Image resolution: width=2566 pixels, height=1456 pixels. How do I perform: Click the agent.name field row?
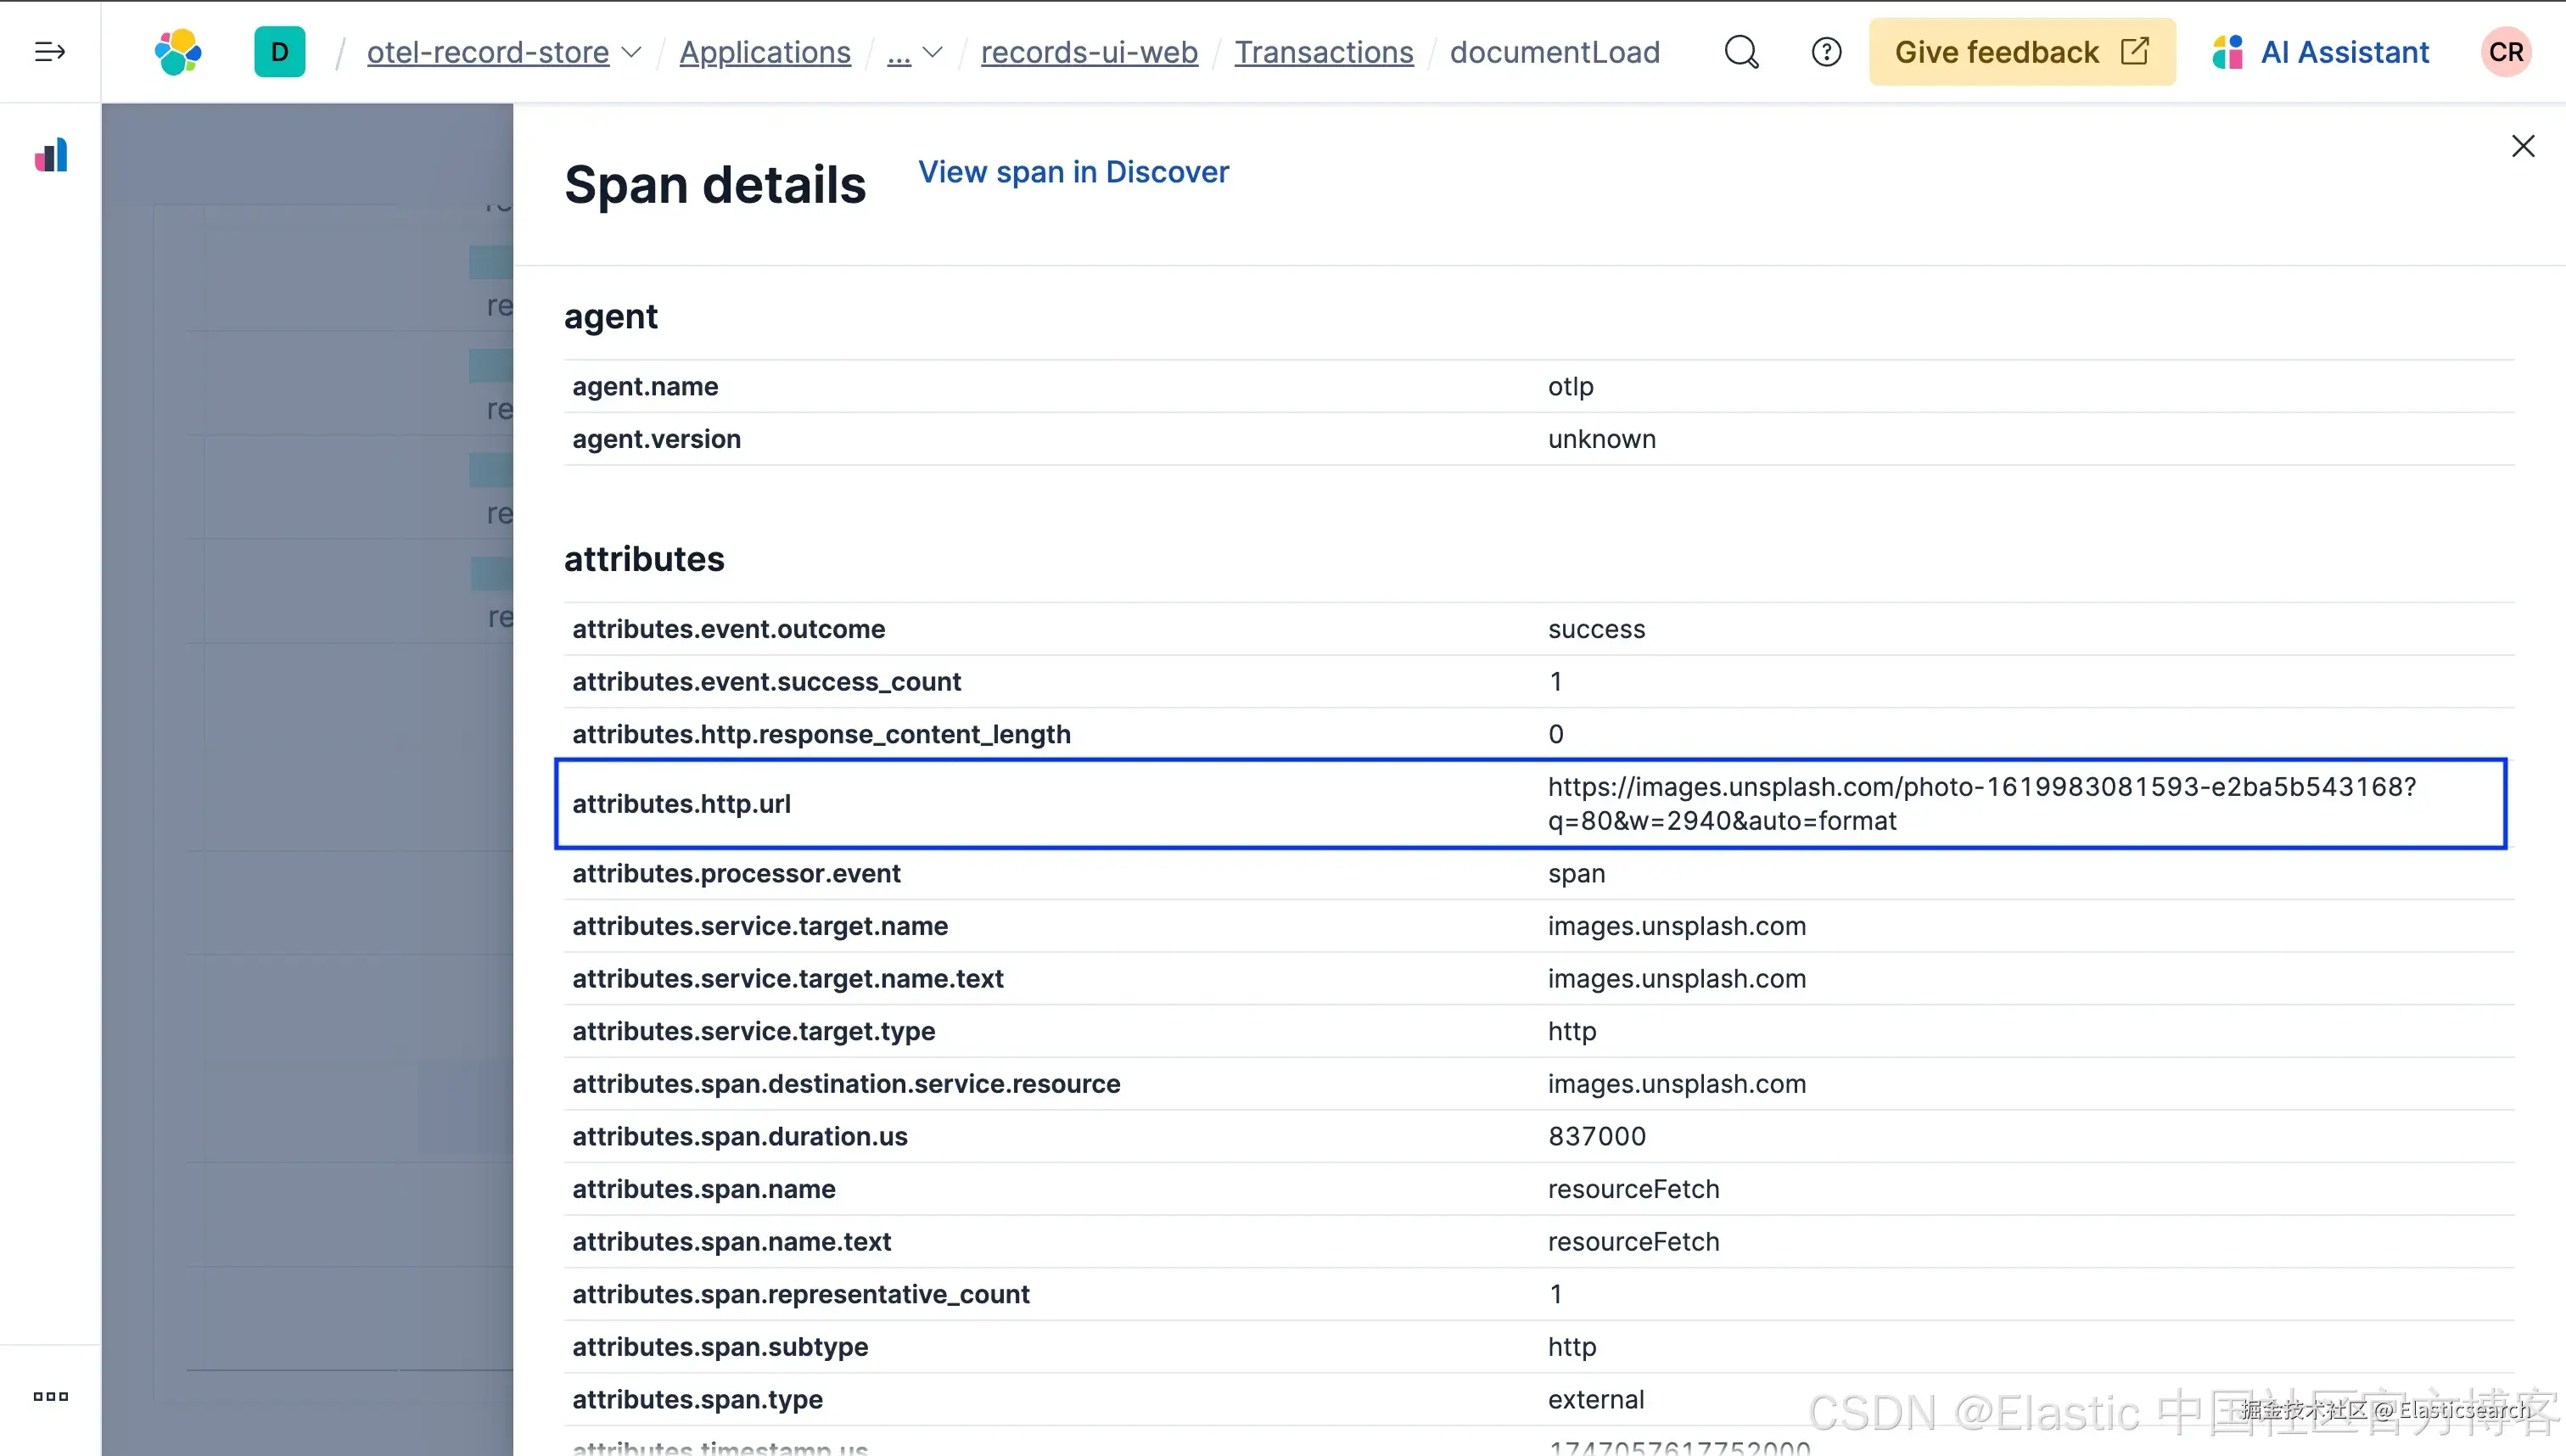645,386
